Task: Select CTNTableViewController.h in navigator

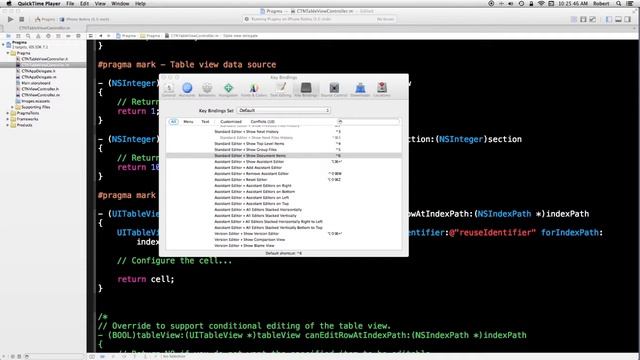Action: pyautogui.click(x=45, y=59)
